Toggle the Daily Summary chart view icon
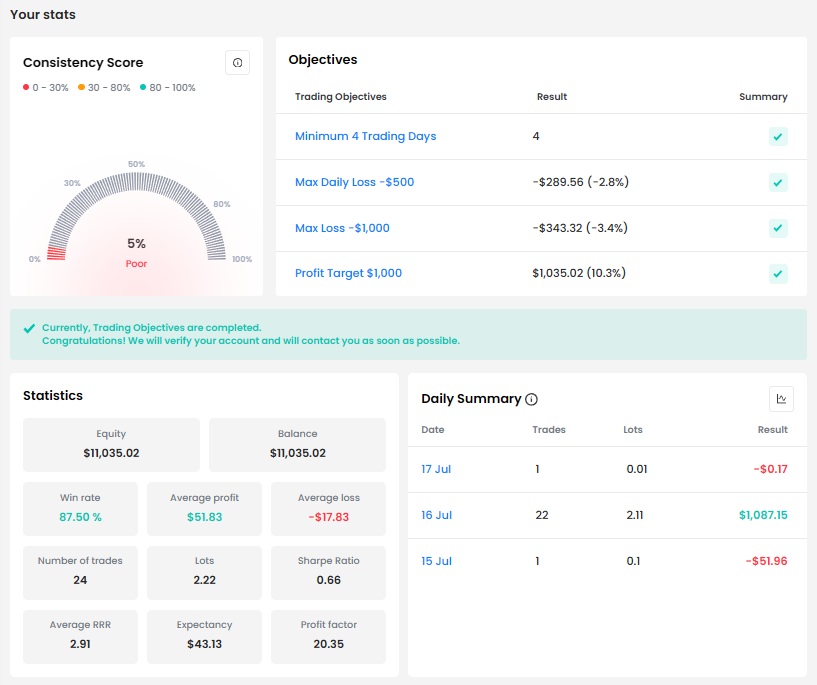Viewport: 817px width, 685px height. [x=781, y=399]
